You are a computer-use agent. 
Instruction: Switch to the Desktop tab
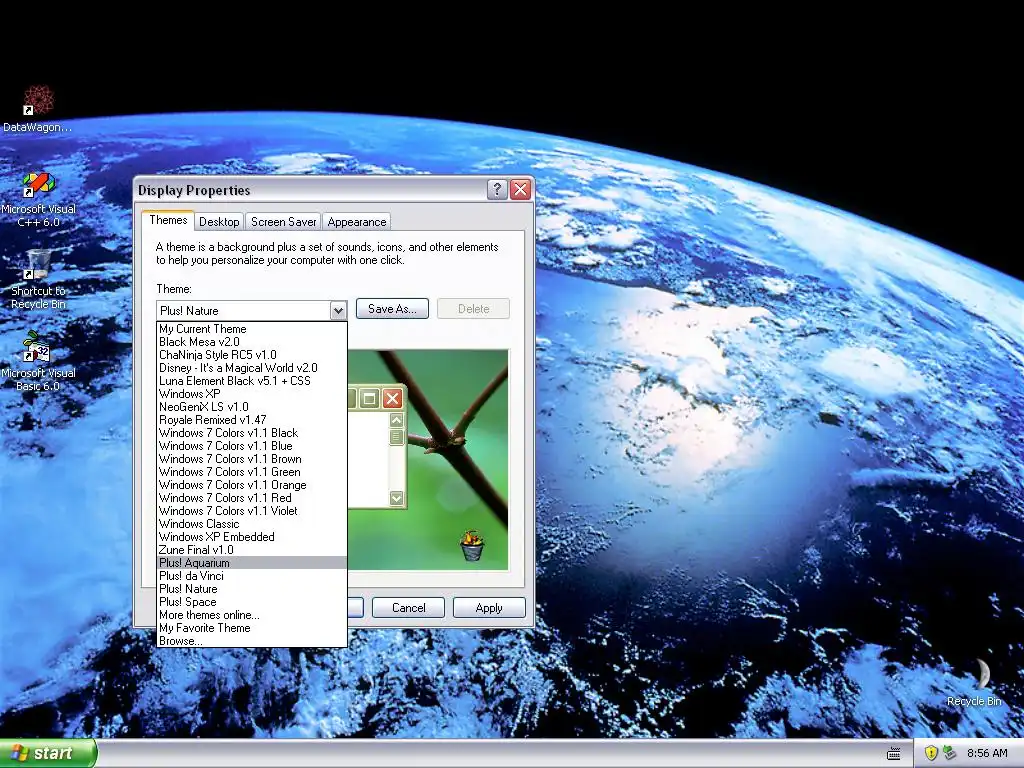(x=219, y=222)
